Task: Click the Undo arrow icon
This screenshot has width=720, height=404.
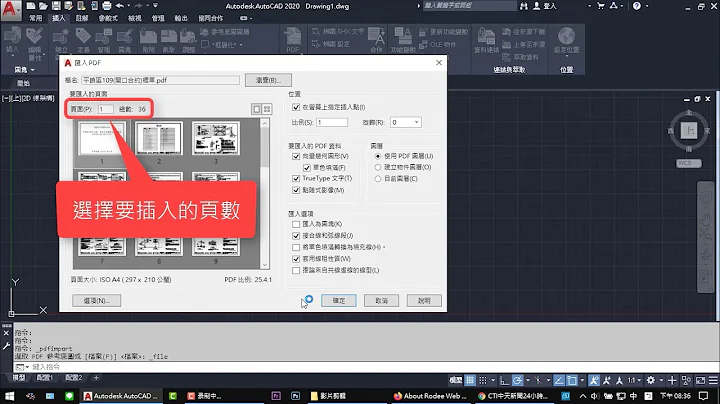Action: pos(120,6)
